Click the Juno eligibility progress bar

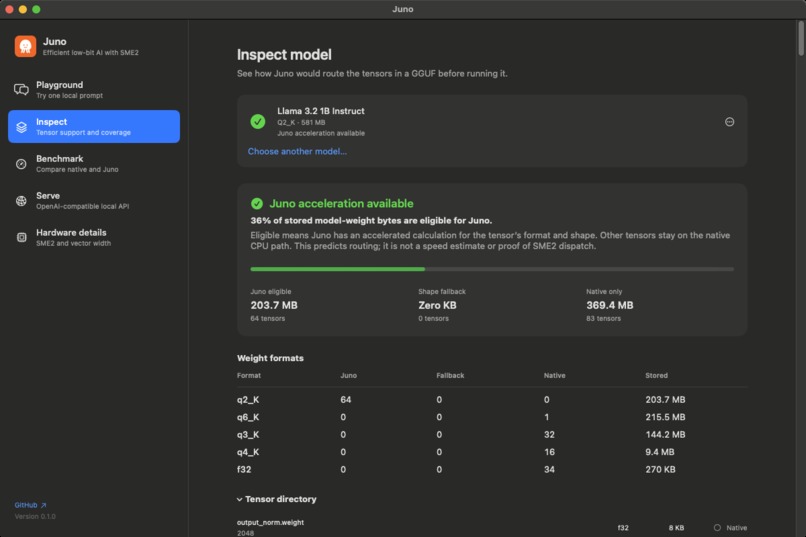[x=492, y=269]
